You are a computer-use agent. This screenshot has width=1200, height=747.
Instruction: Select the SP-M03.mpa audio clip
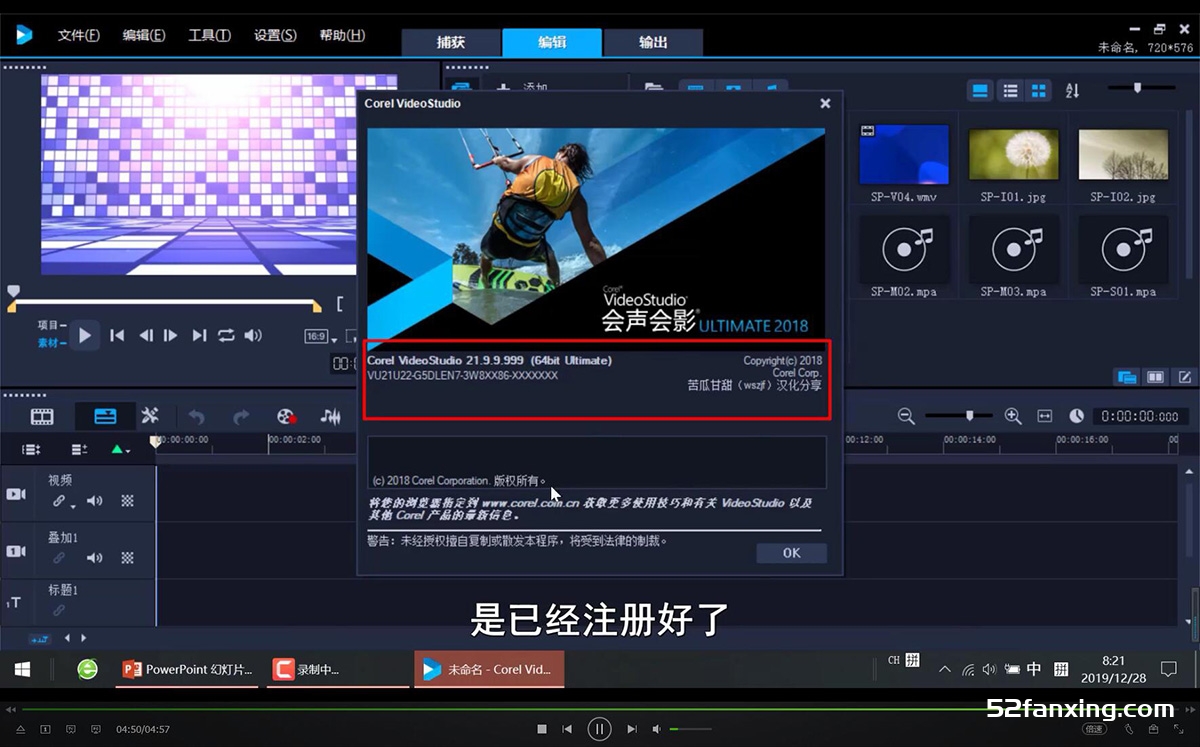pyautogui.click(x=1013, y=251)
